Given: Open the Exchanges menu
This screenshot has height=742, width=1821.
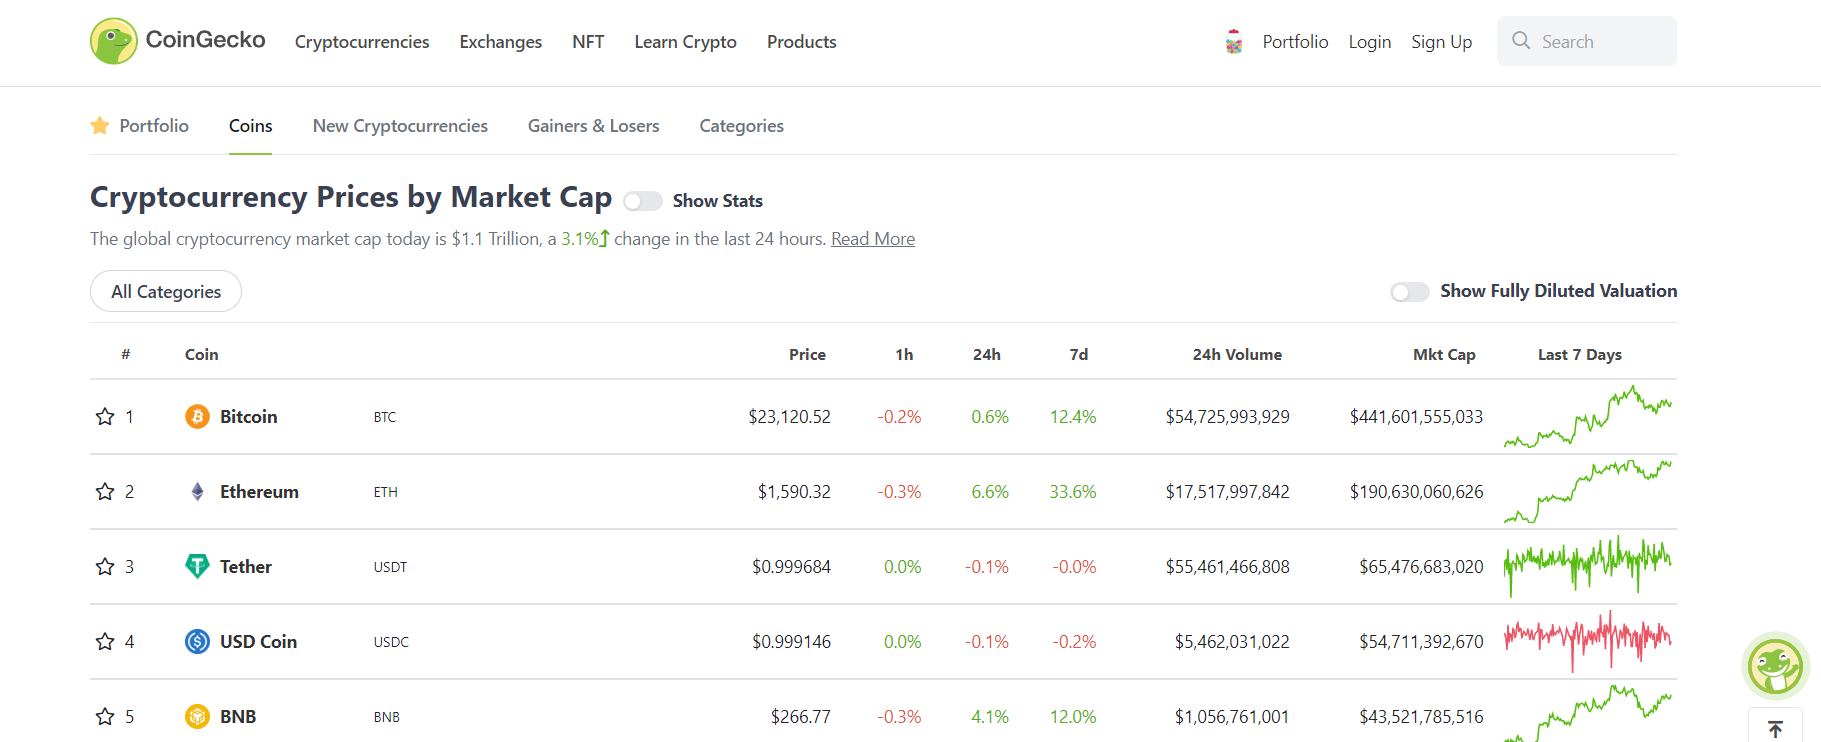Looking at the screenshot, I should coord(501,42).
